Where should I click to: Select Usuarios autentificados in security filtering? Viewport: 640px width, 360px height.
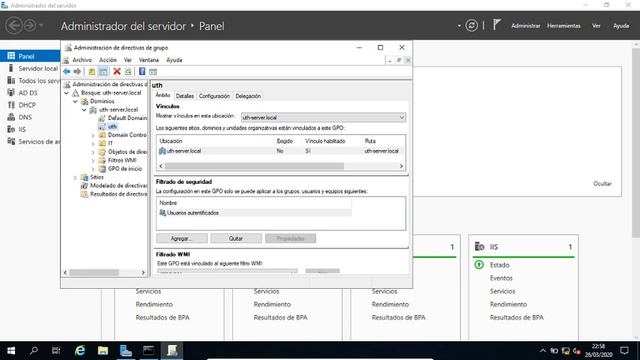(255, 213)
